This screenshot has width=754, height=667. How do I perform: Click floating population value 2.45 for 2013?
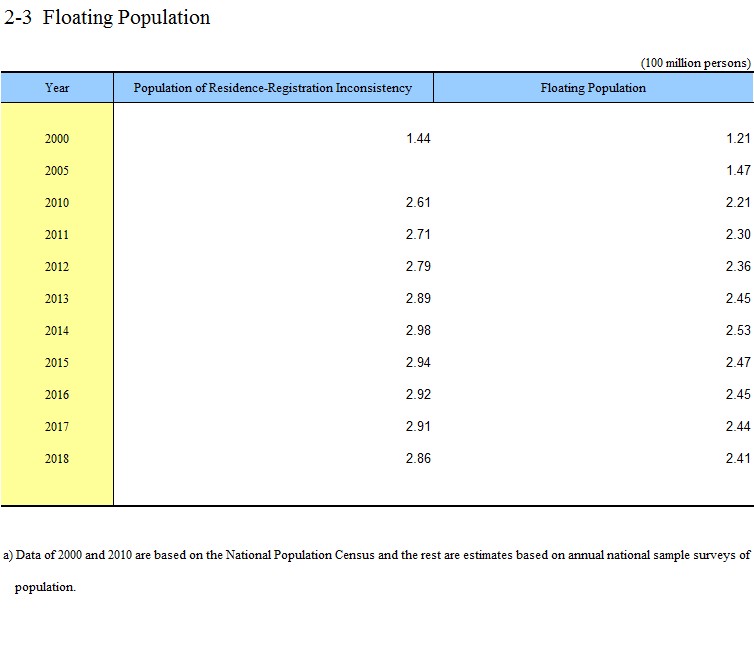click(x=738, y=299)
